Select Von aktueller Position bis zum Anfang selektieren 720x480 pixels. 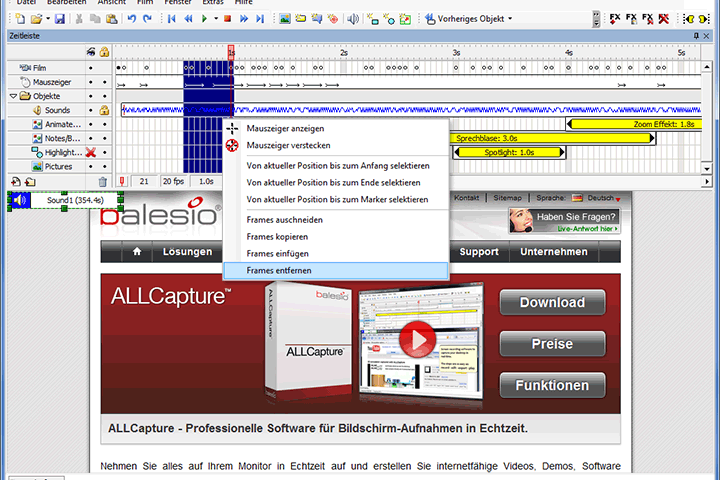(x=336, y=166)
